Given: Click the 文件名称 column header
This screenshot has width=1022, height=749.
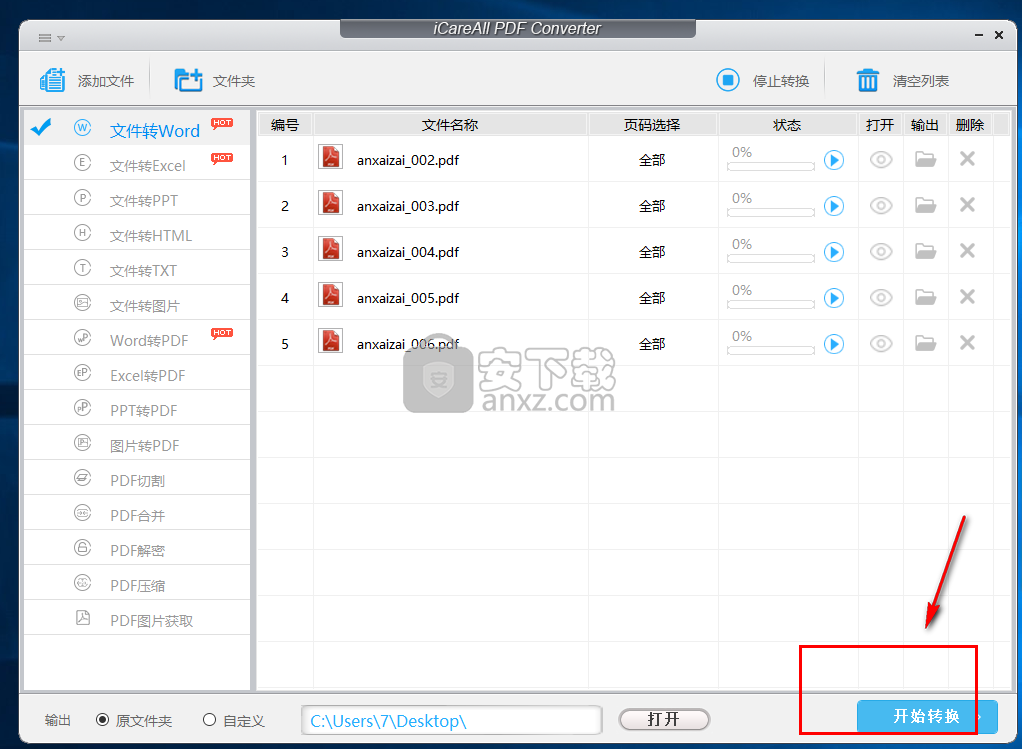Looking at the screenshot, I should coord(450,125).
